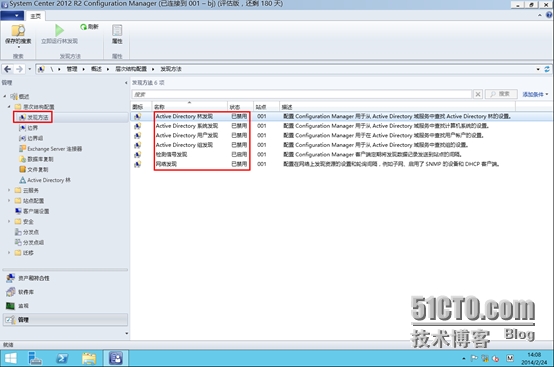The width and height of the screenshot is (554, 367).
Task: Click 概述 in the breadcrumb path
Action: pos(96,69)
